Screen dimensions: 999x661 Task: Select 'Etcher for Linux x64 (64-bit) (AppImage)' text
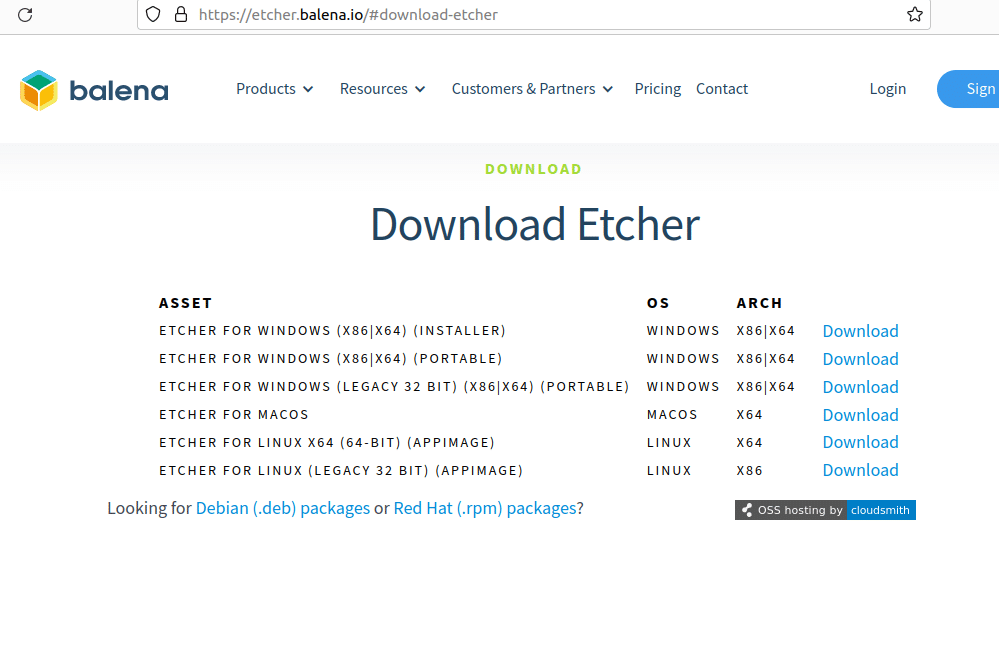coord(327,442)
